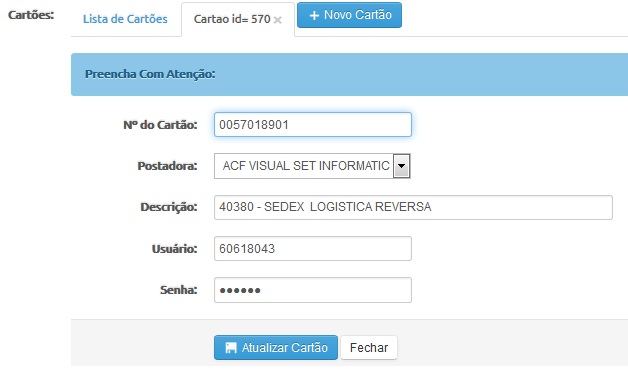Click the Usuário label

tap(174, 249)
